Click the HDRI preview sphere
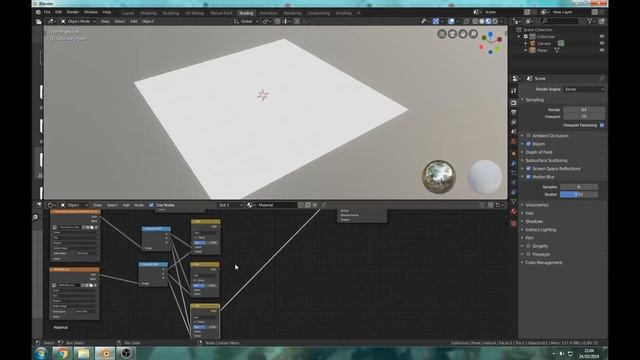Screen dimensions: 640x360 pyautogui.click(x=438, y=177)
